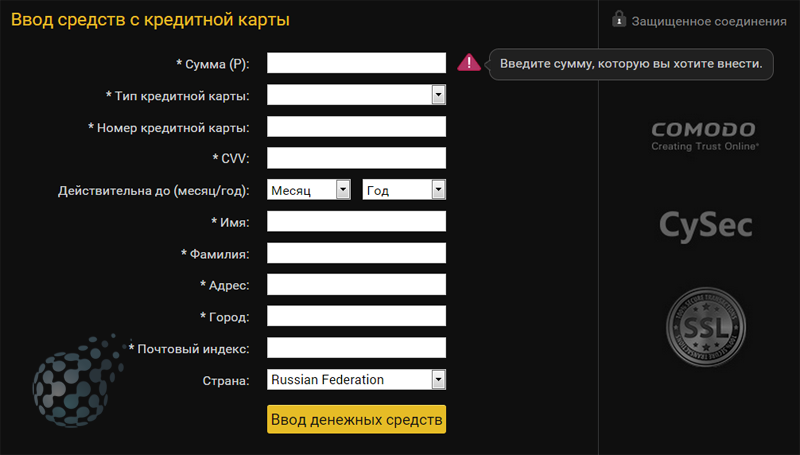This screenshot has height=455, width=800.
Task: Click the heading Ввод средств с кредитной карты
Action: tap(150, 20)
